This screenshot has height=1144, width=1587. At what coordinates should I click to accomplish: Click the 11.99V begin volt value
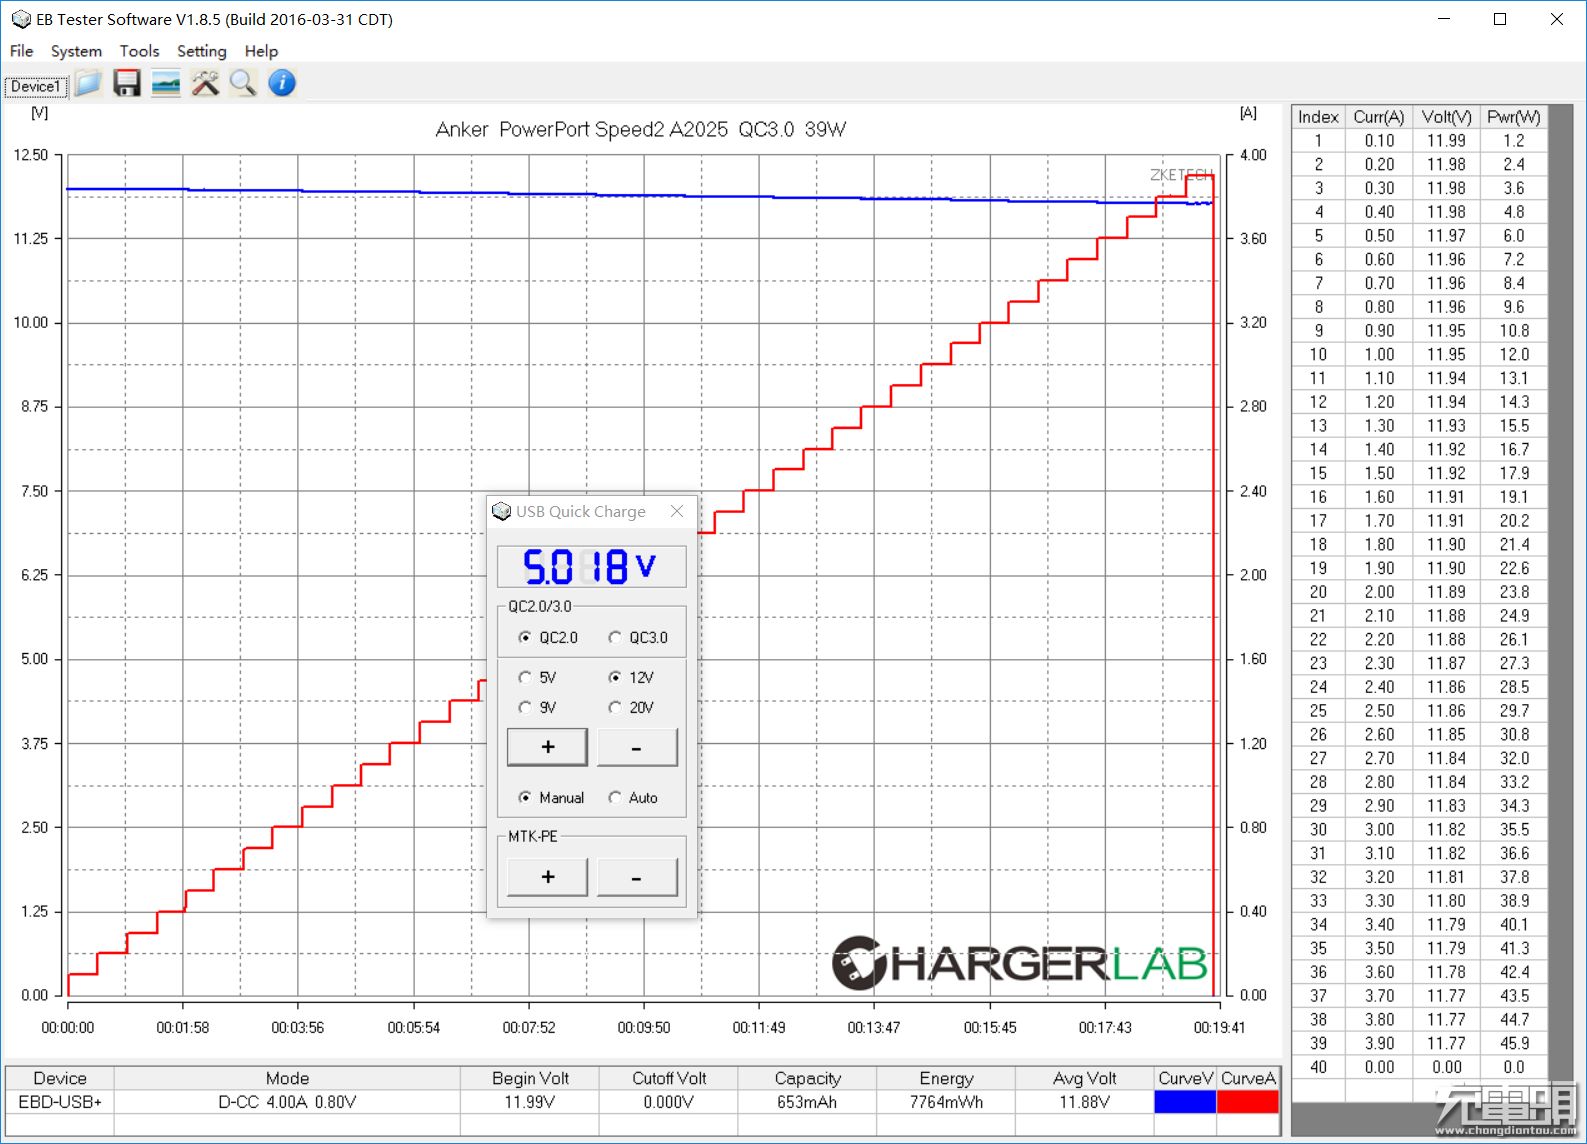tap(530, 1102)
